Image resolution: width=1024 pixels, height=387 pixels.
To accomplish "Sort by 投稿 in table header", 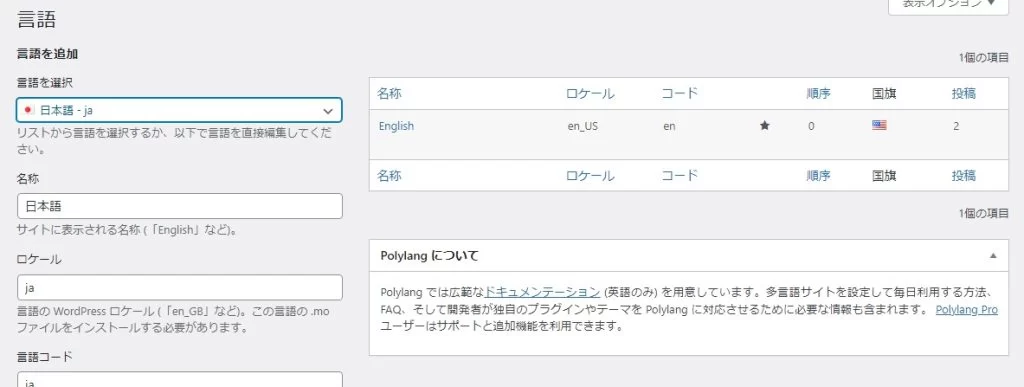I will [964, 93].
